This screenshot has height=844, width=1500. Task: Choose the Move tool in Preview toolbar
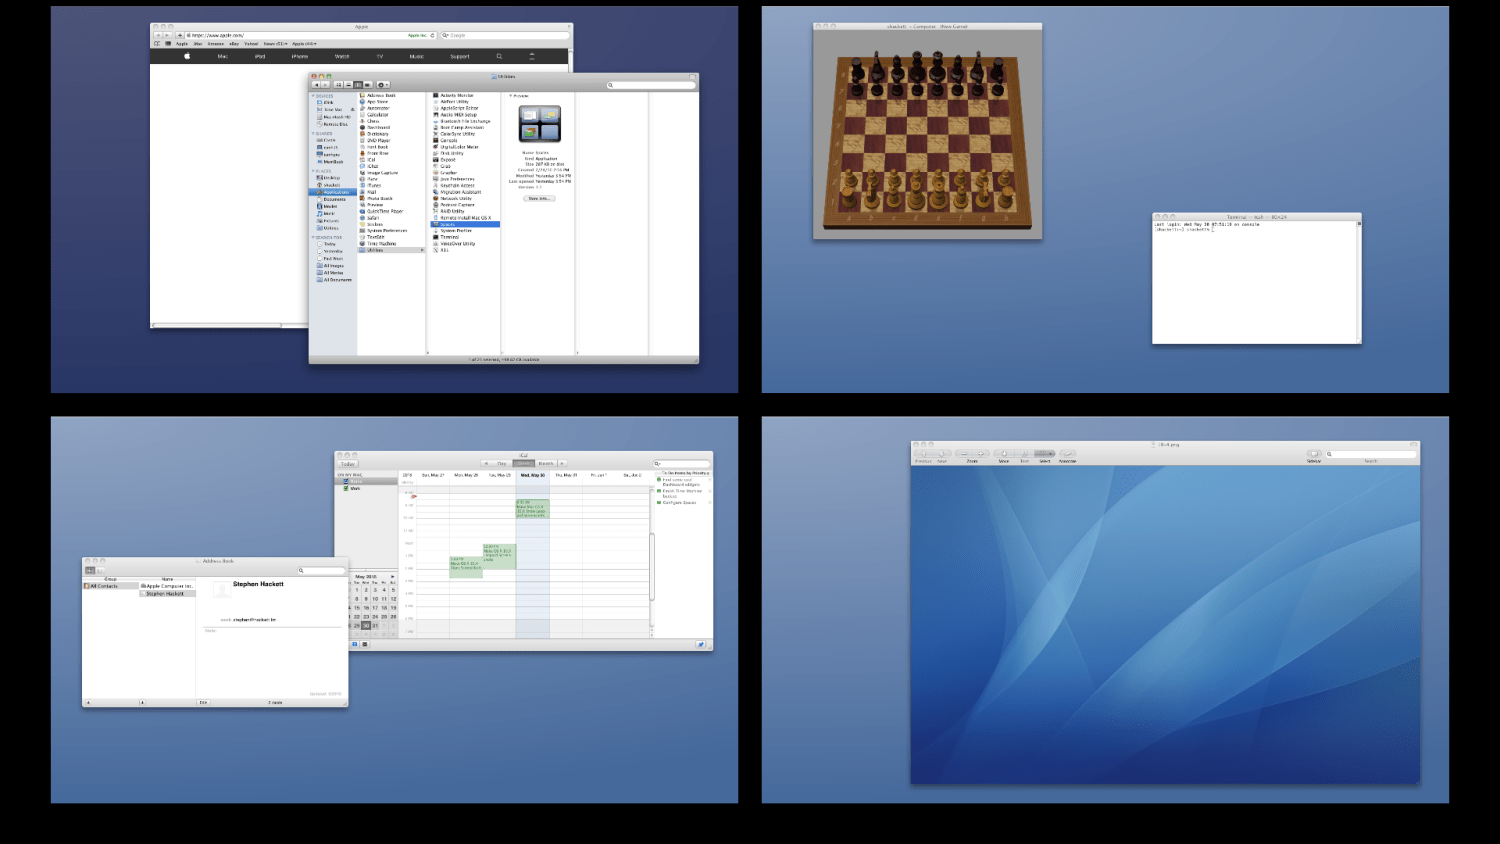[1003, 454]
